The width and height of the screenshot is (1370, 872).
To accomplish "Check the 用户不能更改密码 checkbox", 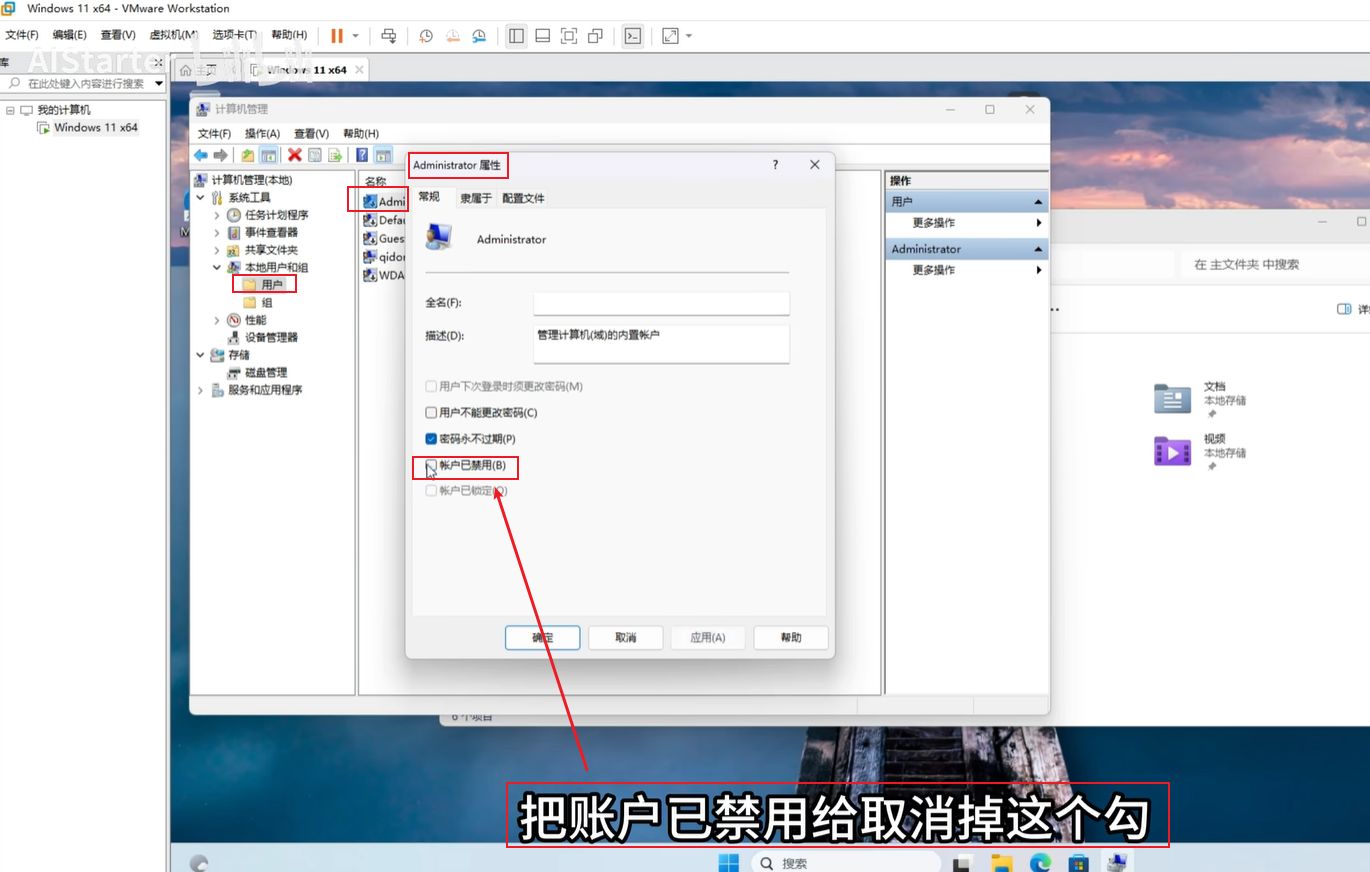I will [x=431, y=413].
